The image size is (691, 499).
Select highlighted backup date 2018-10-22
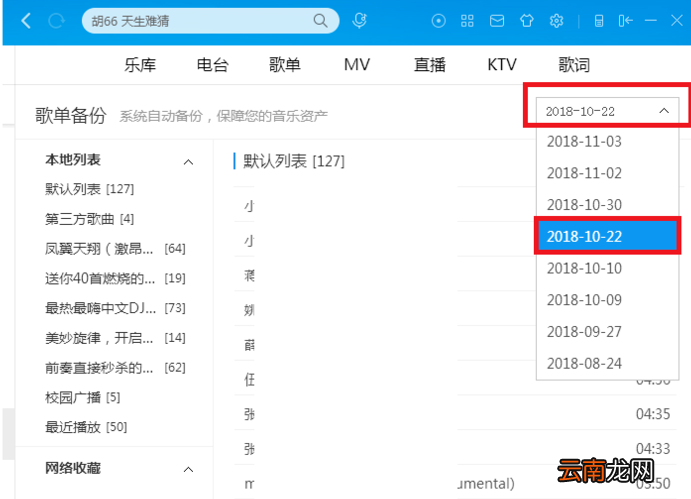(x=607, y=237)
